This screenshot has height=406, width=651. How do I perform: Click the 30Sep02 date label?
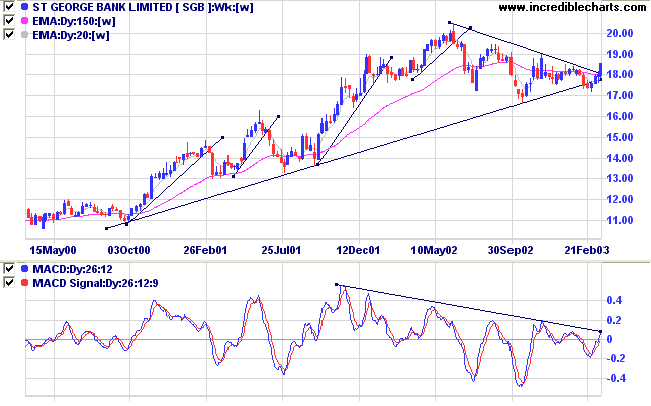pos(510,250)
